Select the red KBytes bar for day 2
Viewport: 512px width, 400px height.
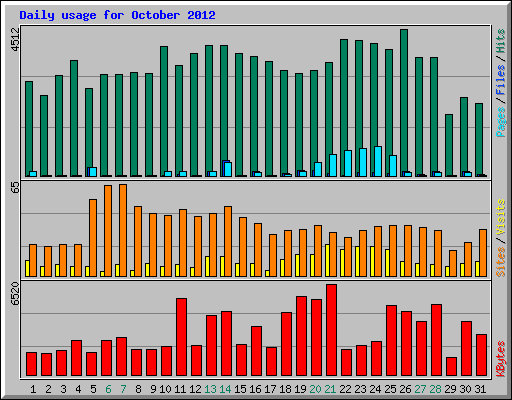tap(47, 364)
